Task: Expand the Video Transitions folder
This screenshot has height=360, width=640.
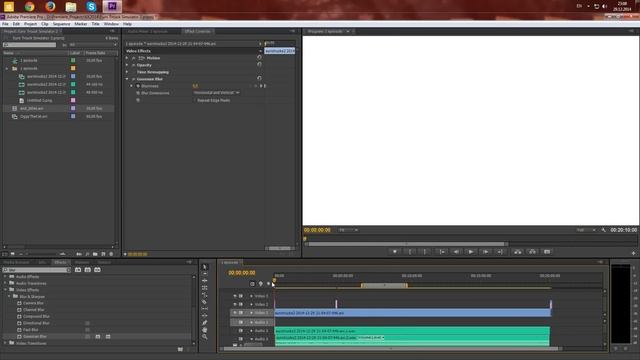Action: [6, 343]
